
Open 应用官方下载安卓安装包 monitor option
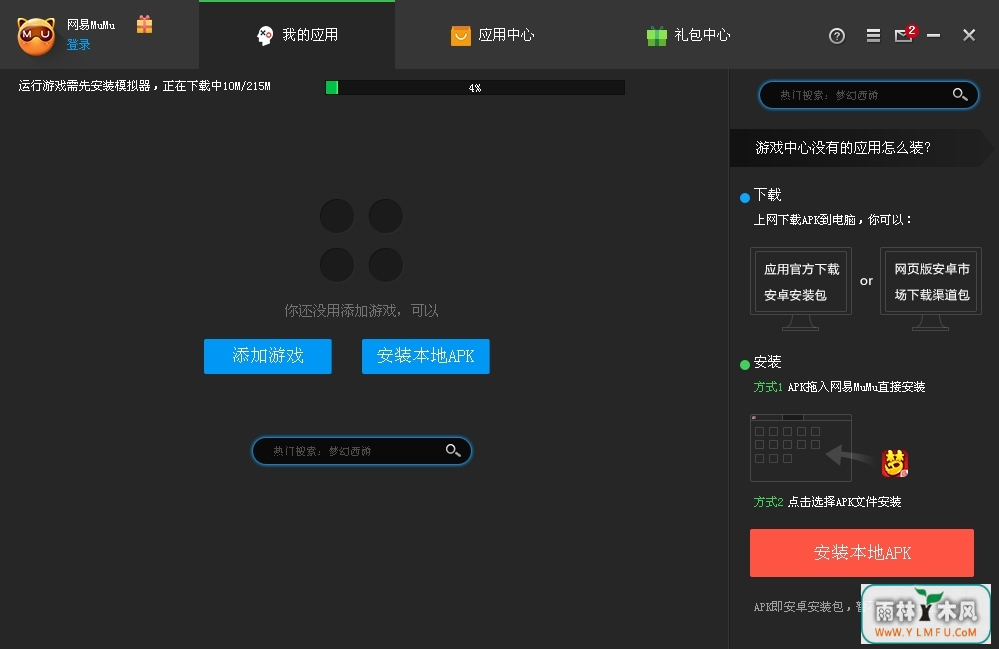tap(801, 289)
